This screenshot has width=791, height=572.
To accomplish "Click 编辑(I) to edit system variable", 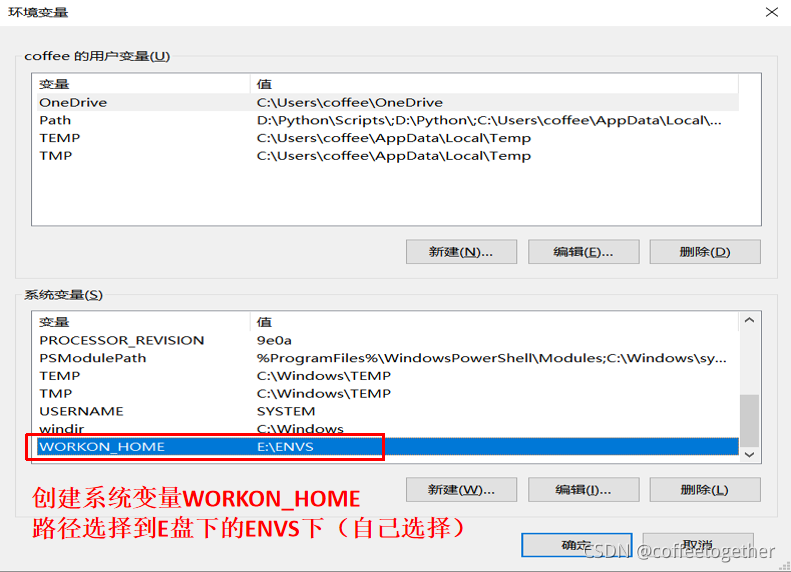I will pos(583,490).
